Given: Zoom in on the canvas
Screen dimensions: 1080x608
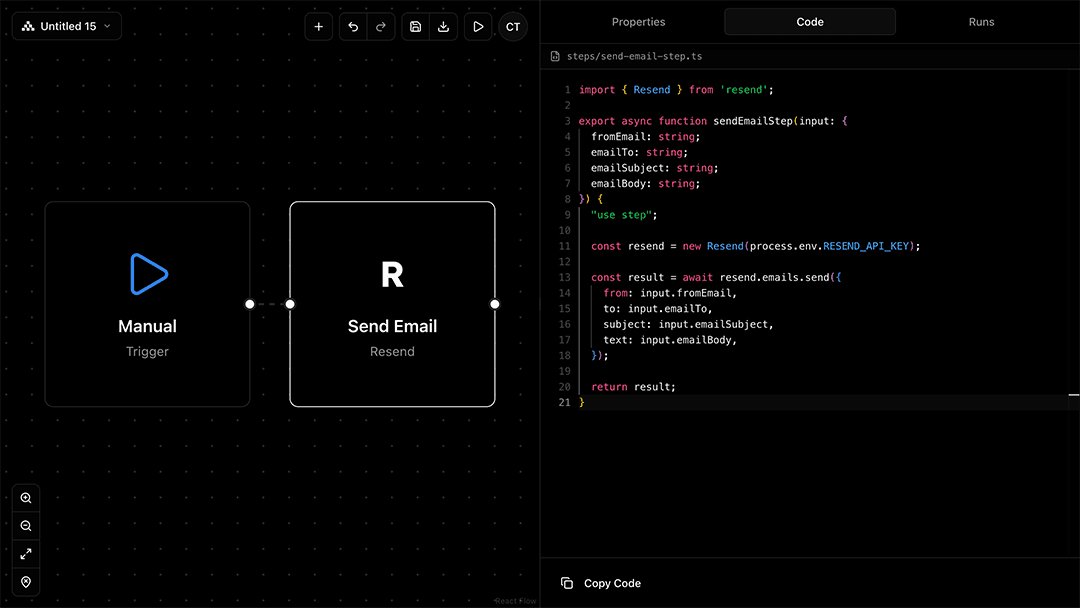Looking at the screenshot, I should [26, 498].
